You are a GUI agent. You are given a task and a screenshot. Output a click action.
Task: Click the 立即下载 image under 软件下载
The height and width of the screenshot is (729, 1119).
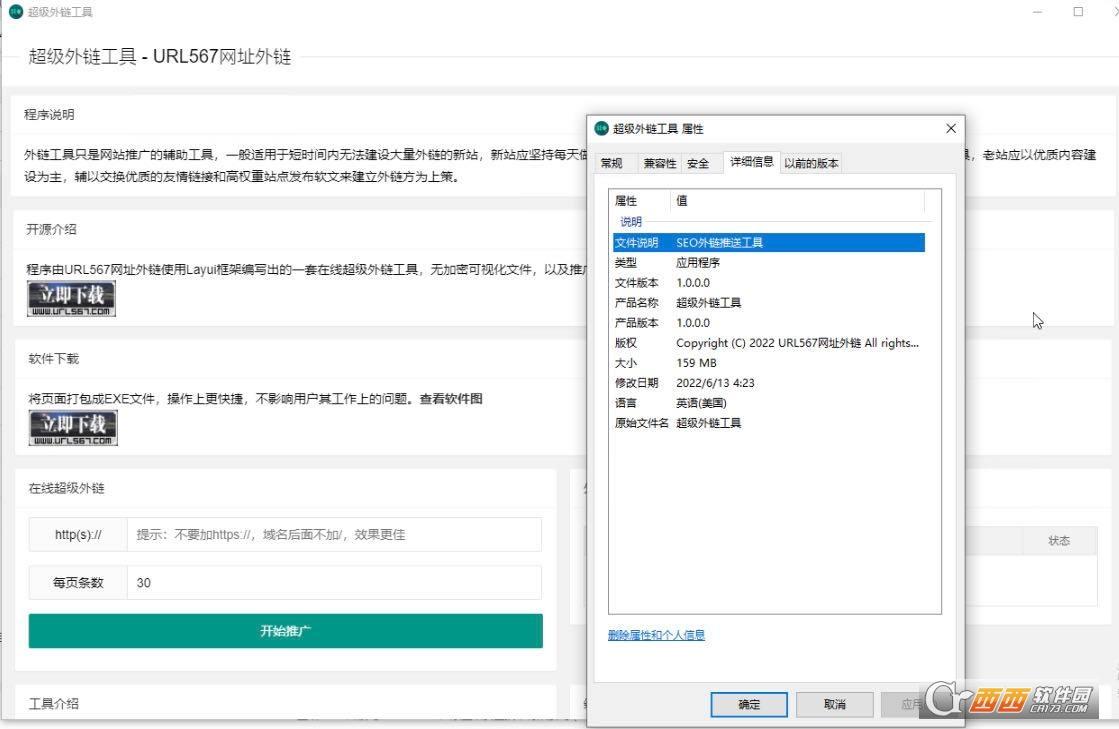(72, 427)
